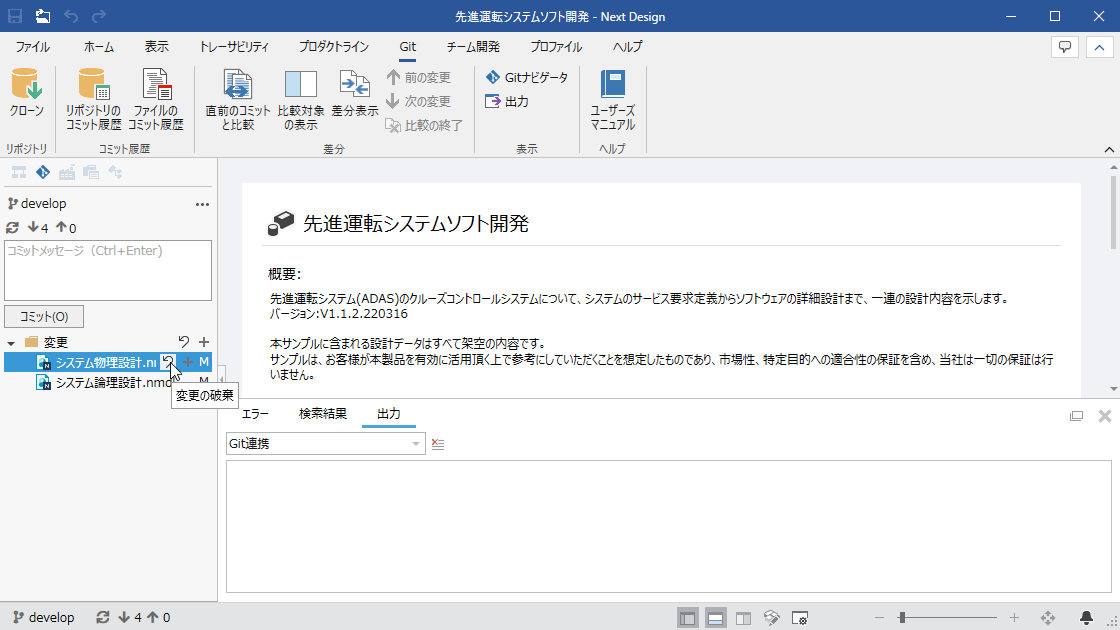Image resolution: width=1120 pixels, height=630 pixels.
Task: Click the redo icon in title bar
Action: (99, 16)
